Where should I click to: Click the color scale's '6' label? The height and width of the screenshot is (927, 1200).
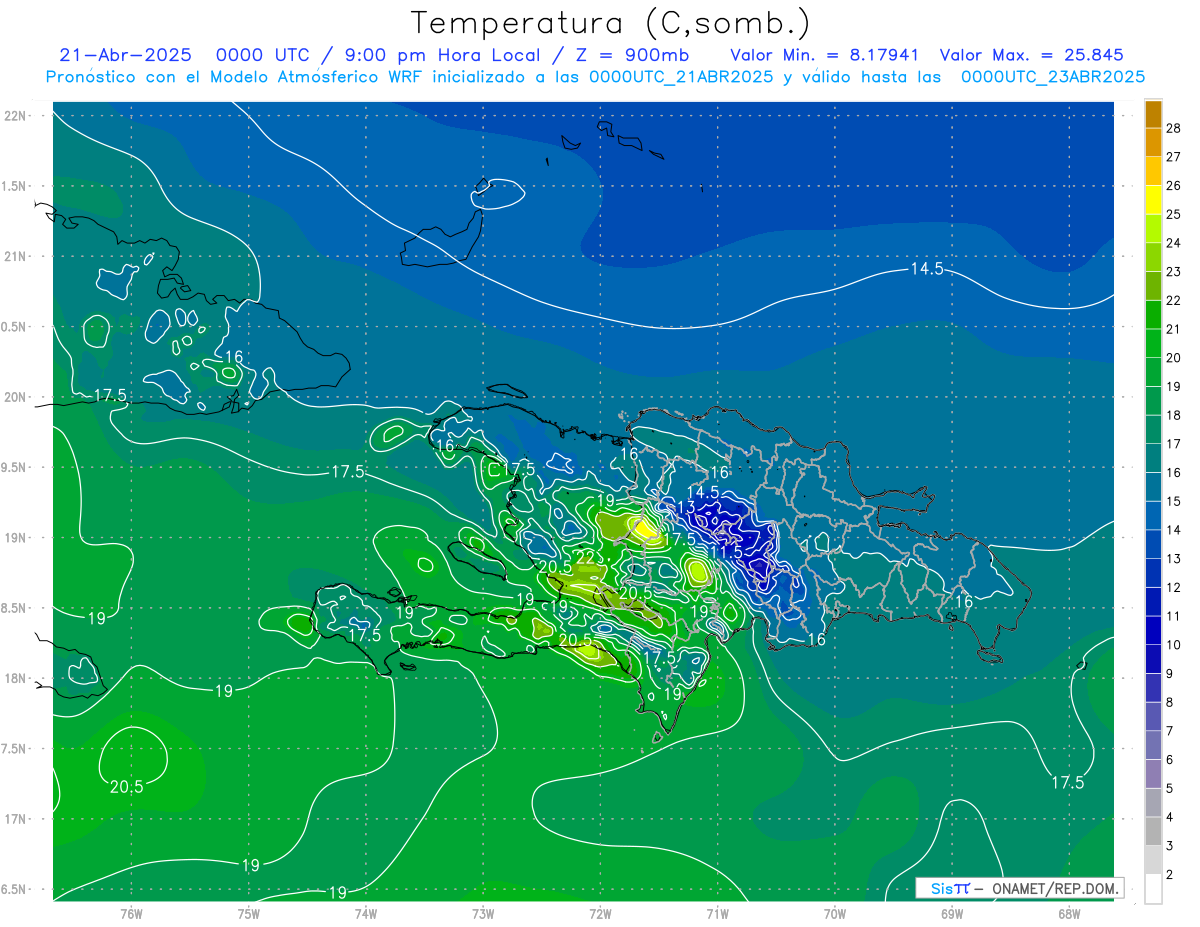click(x=1169, y=760)
